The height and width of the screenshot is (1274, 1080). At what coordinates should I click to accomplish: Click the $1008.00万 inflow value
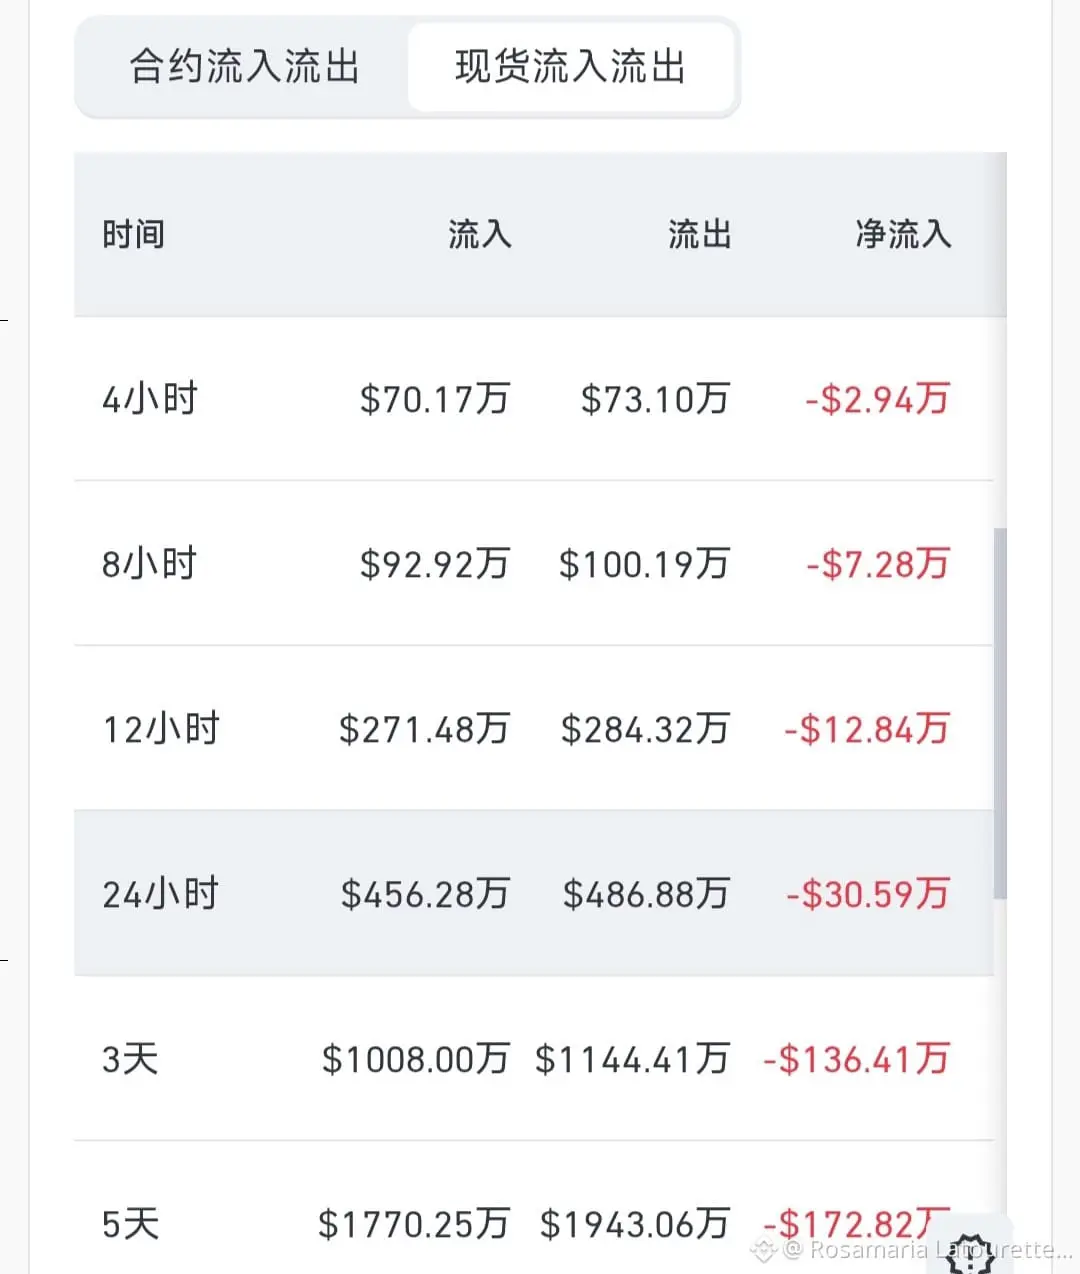pos(415,1058)
